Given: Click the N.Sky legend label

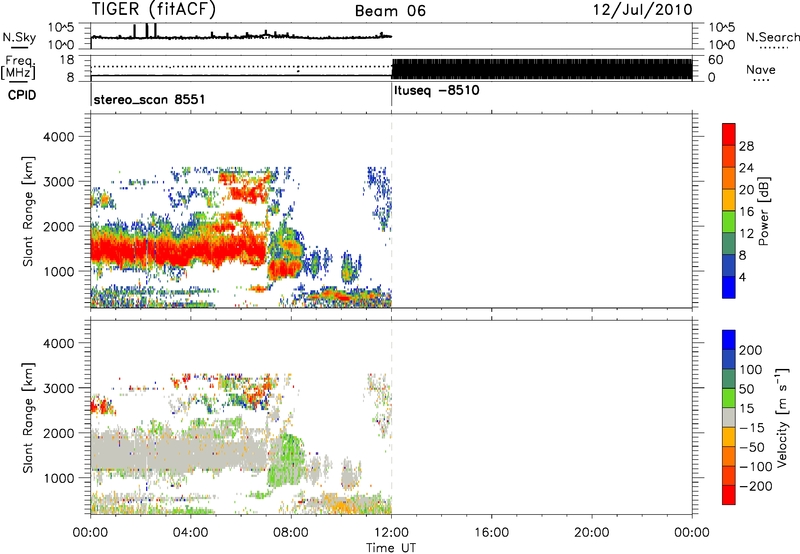Looking at the screenshot, I should coord(19,37).
